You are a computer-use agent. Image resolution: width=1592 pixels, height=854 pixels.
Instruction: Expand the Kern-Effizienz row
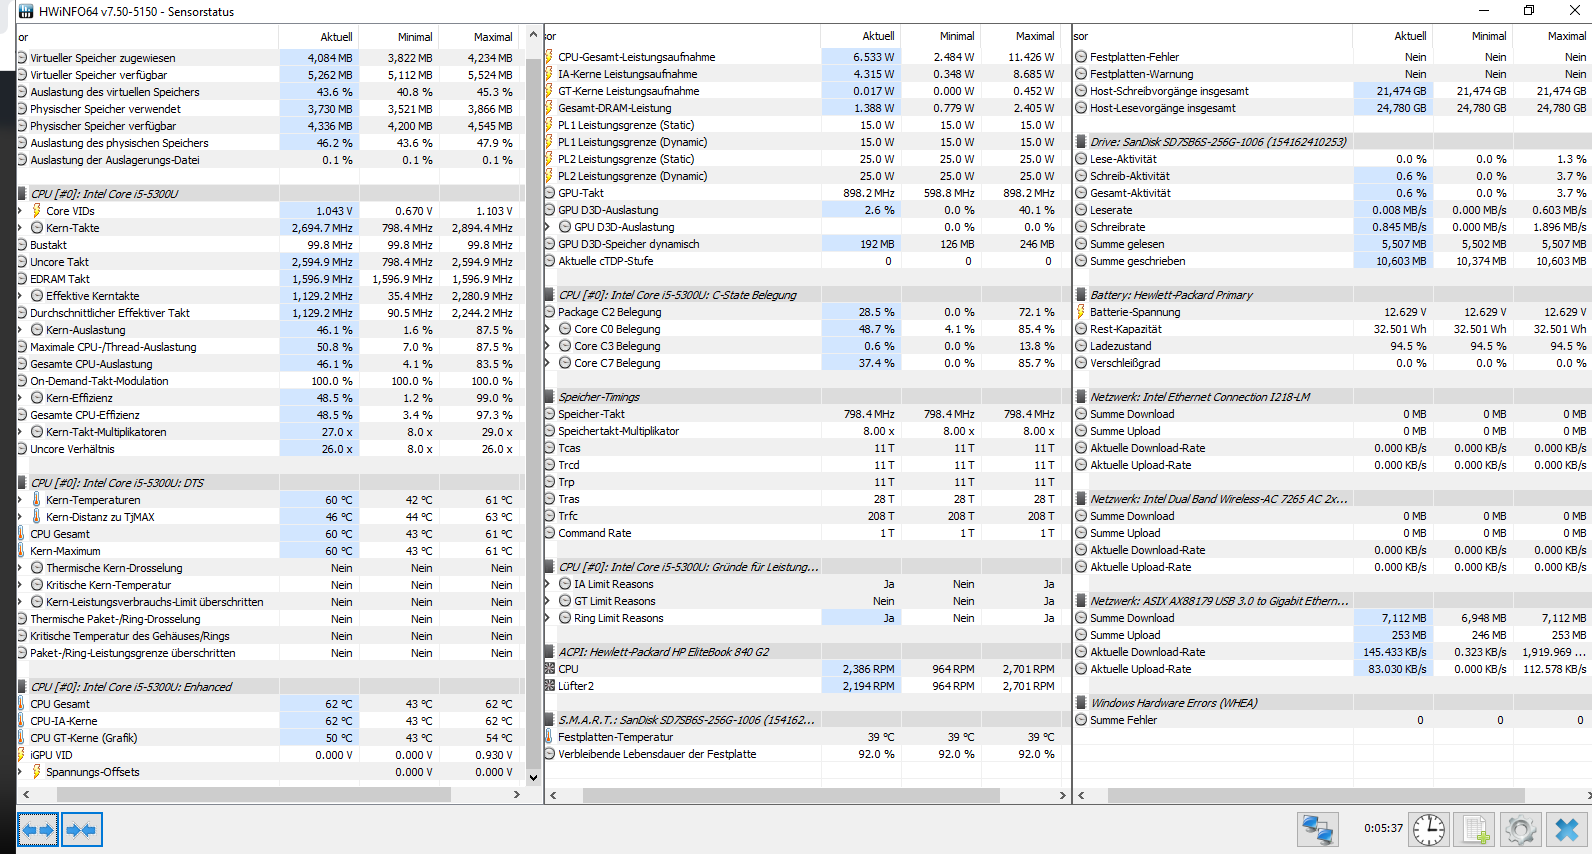tap(20, 398)
